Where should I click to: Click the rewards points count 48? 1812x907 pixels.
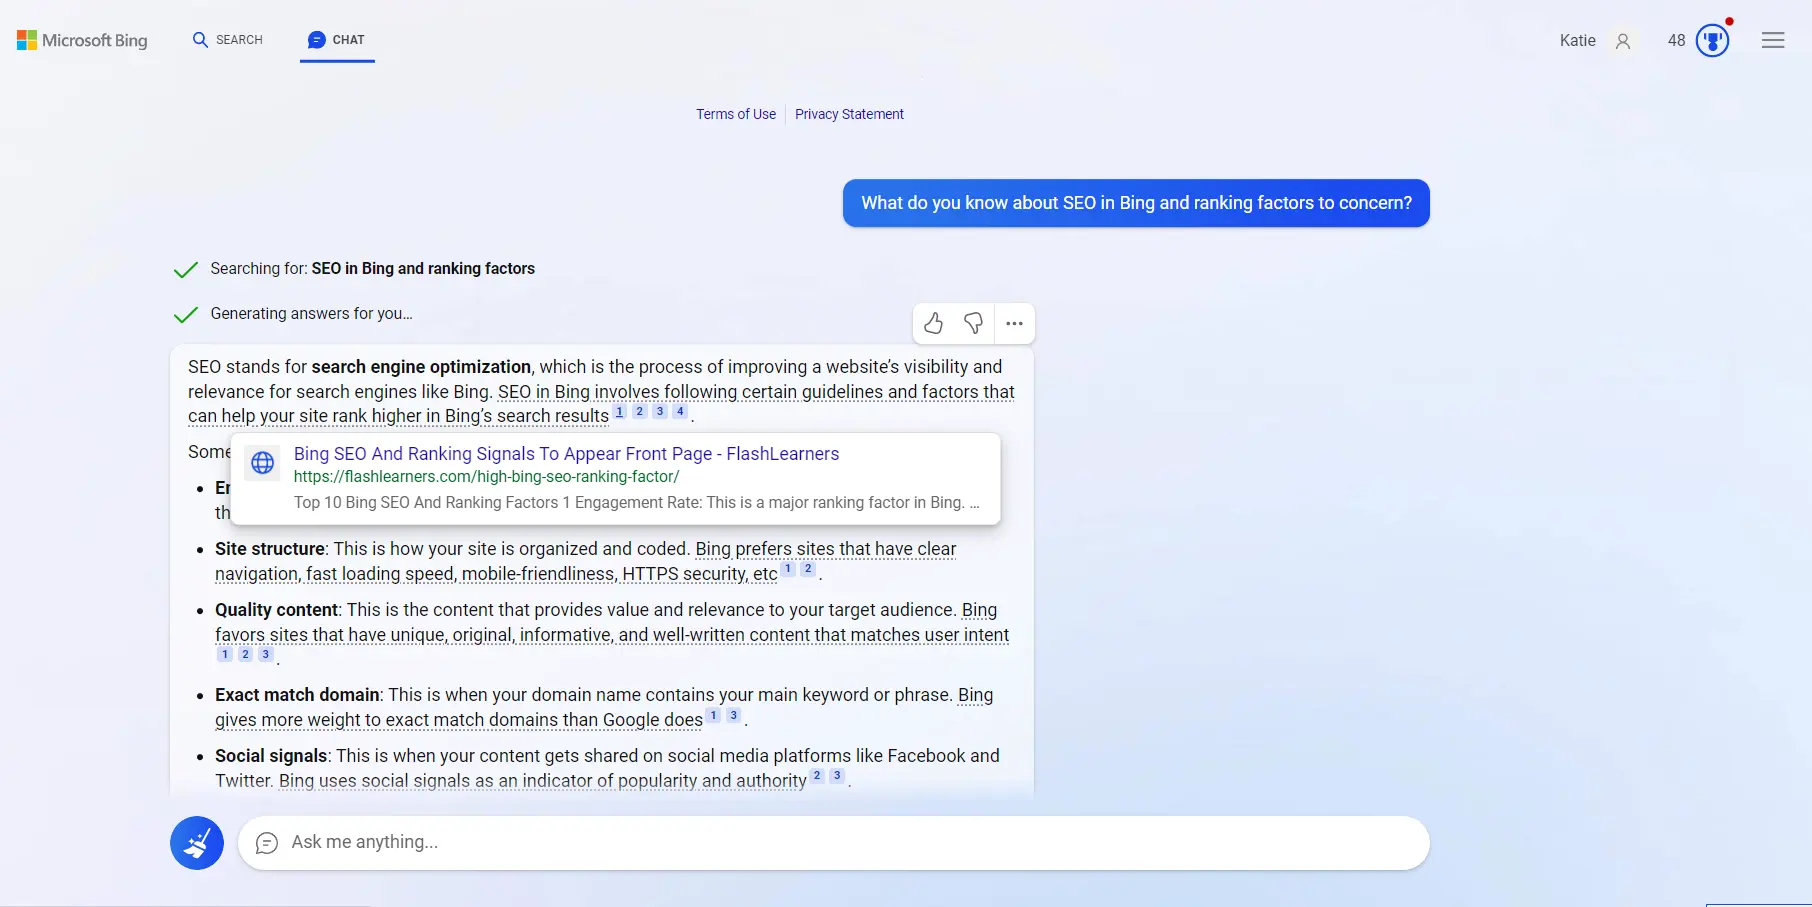[1677, 41]
